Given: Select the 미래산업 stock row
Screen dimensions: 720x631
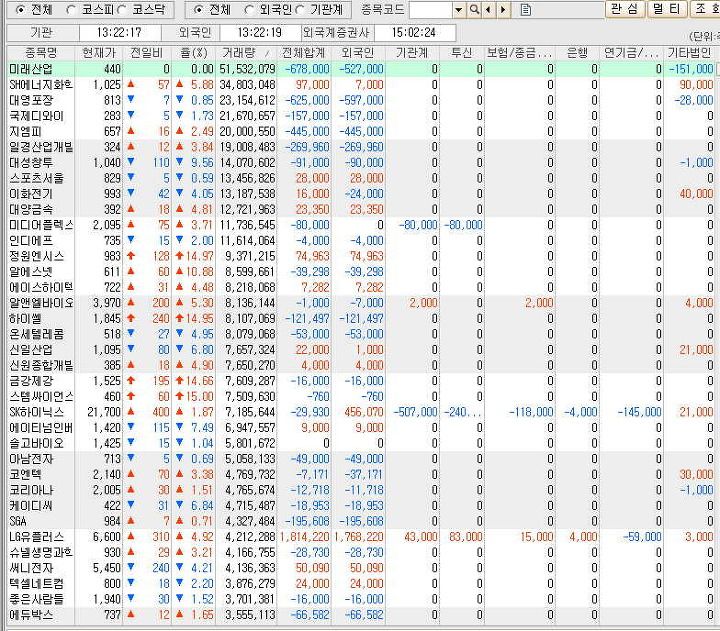Looking at the screenshot, I should 361,69.
